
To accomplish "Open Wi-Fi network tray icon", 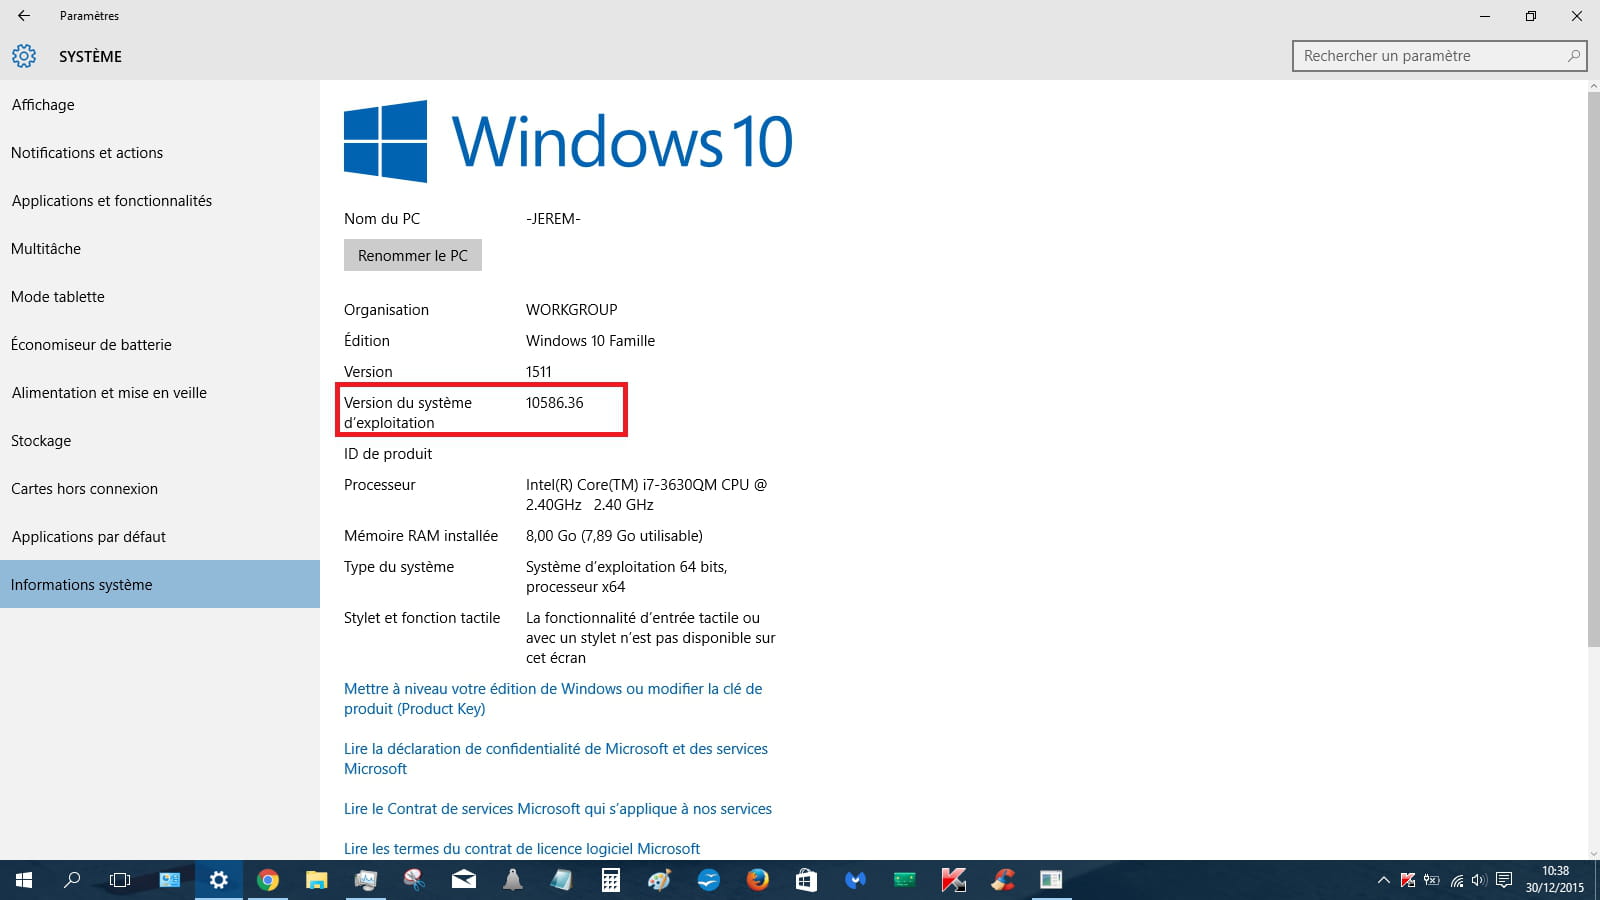I will point(1457,880).
